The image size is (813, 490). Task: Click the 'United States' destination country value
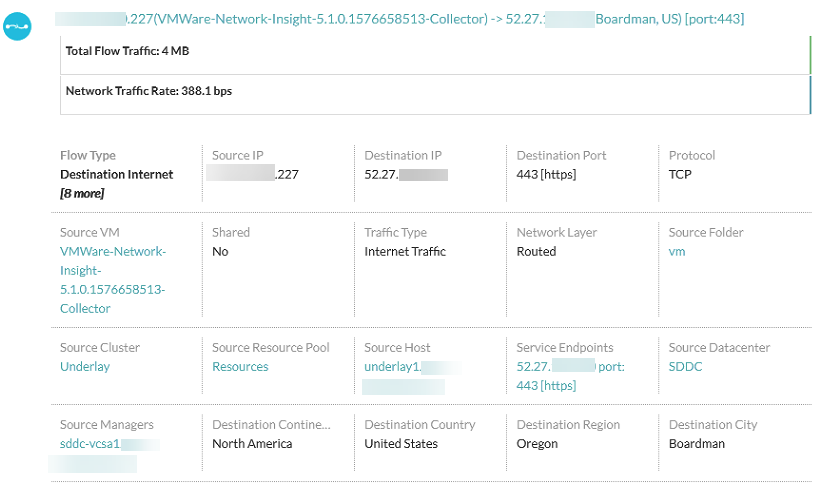pos(401,444)
